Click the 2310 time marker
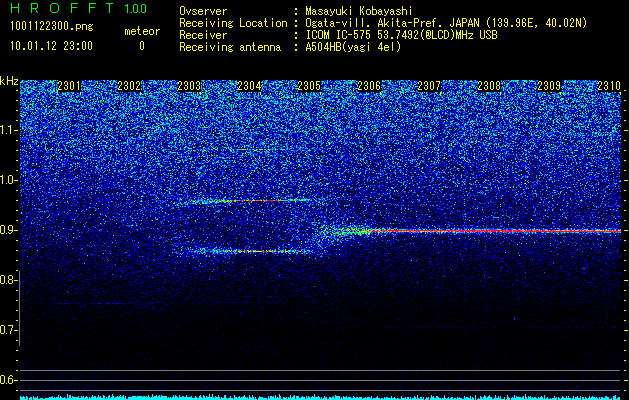The image size is (629, 400). click(609, 86)
